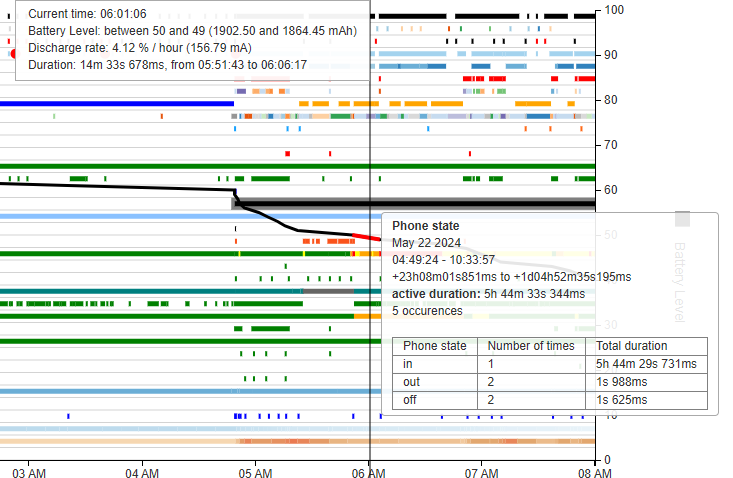The image size is (733, 478).
Task: Click the Phone state table column header
Action: tap(435, 346)
